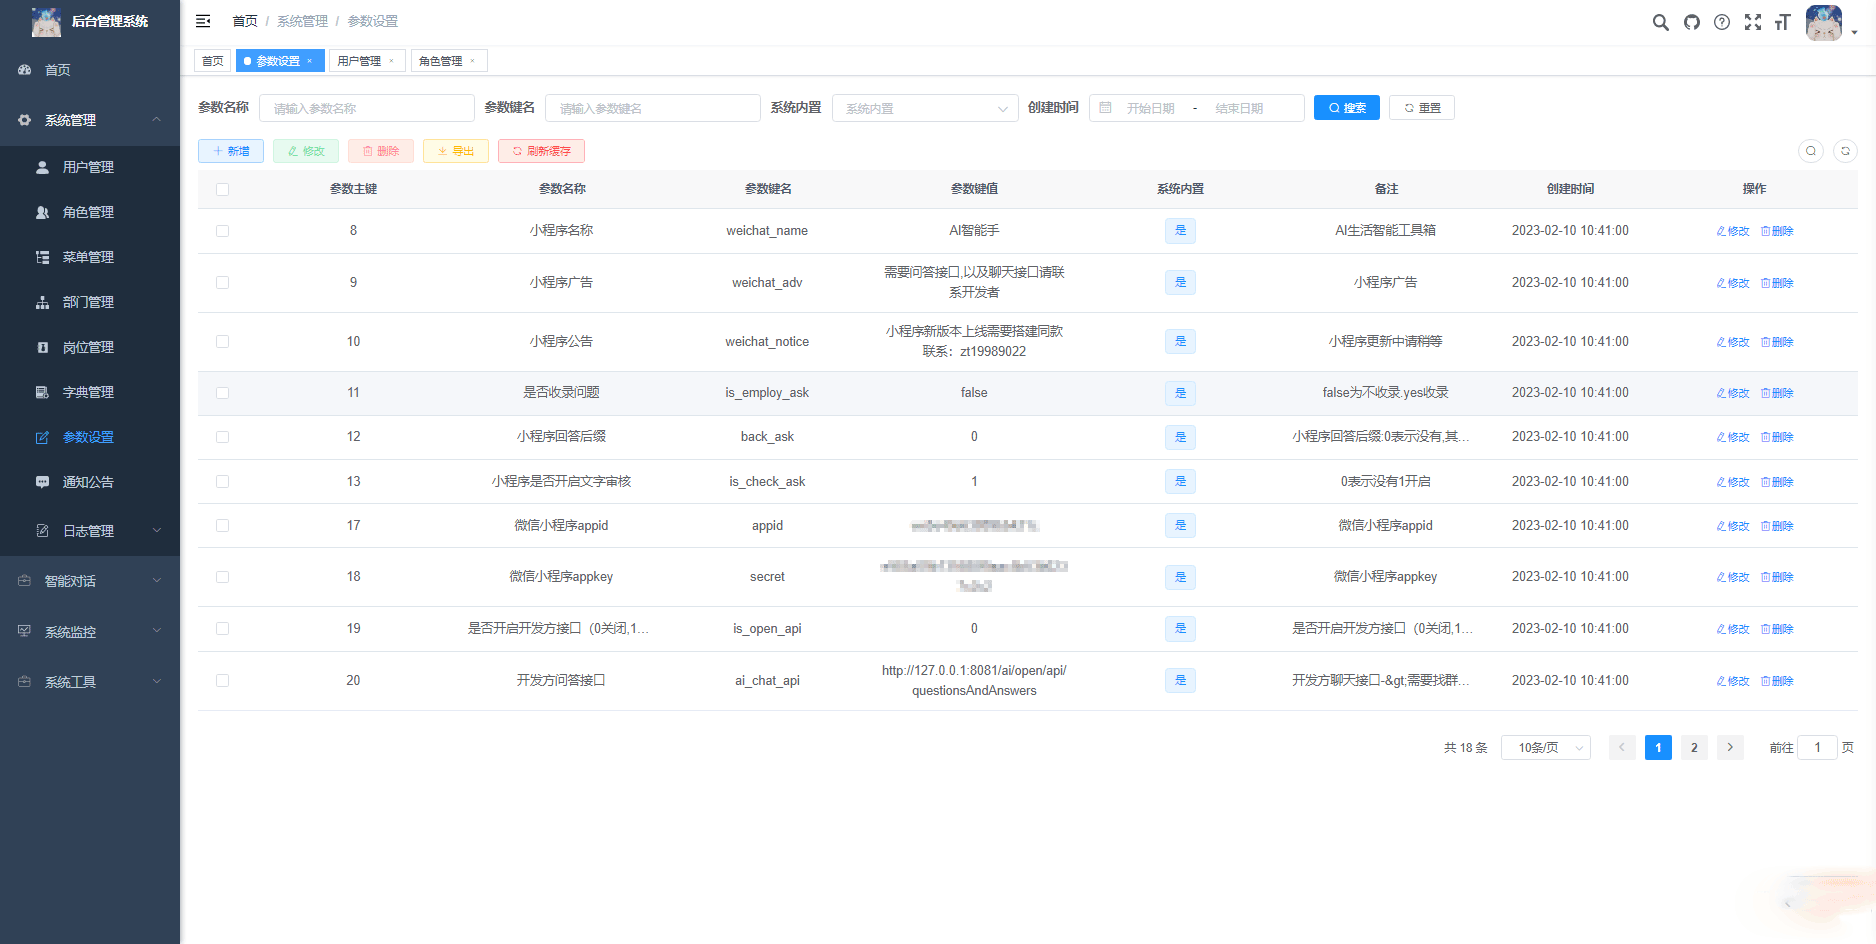The width and height of the screenshot is (1876, 944).
Task: Select all rows with header checkbox
Action: point(222,189)
